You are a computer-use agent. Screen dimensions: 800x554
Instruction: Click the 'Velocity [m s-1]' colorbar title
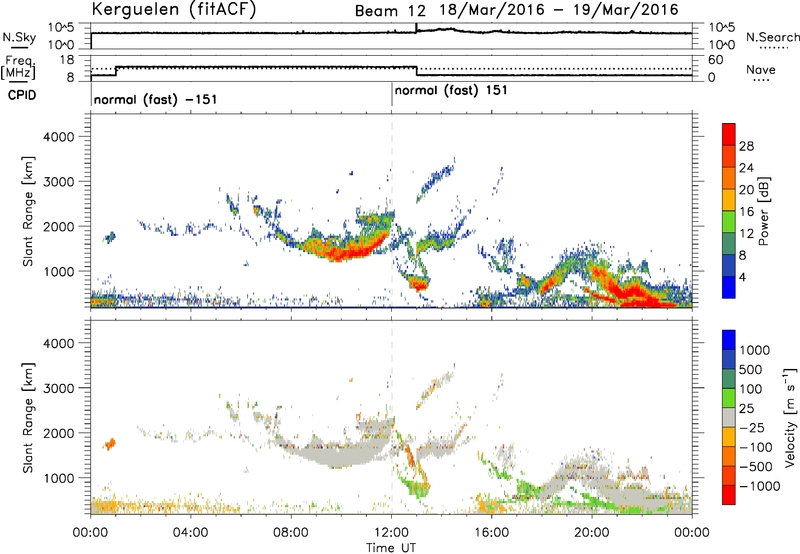point(790,417)
